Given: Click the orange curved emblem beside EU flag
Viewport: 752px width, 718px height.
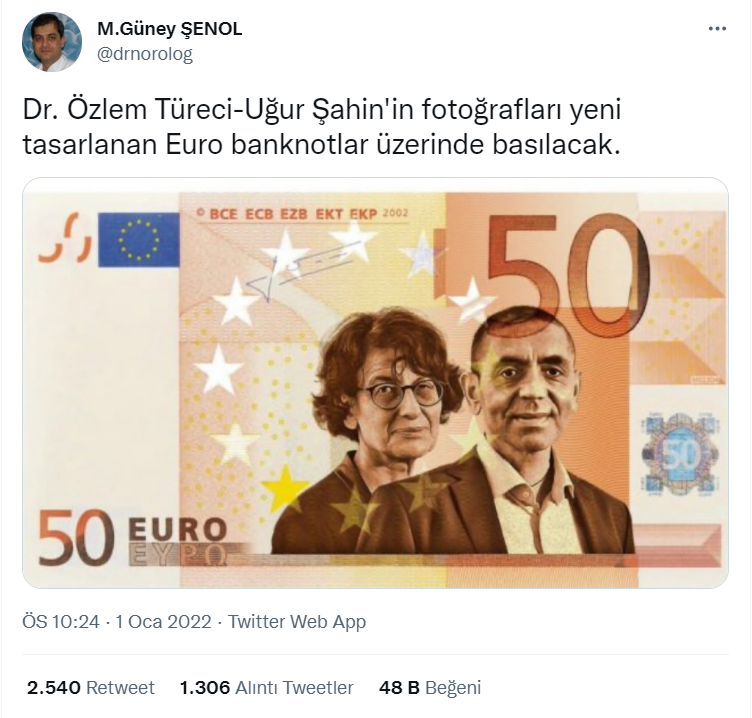Looking at the screenshot, I should (x=65, y=238).
